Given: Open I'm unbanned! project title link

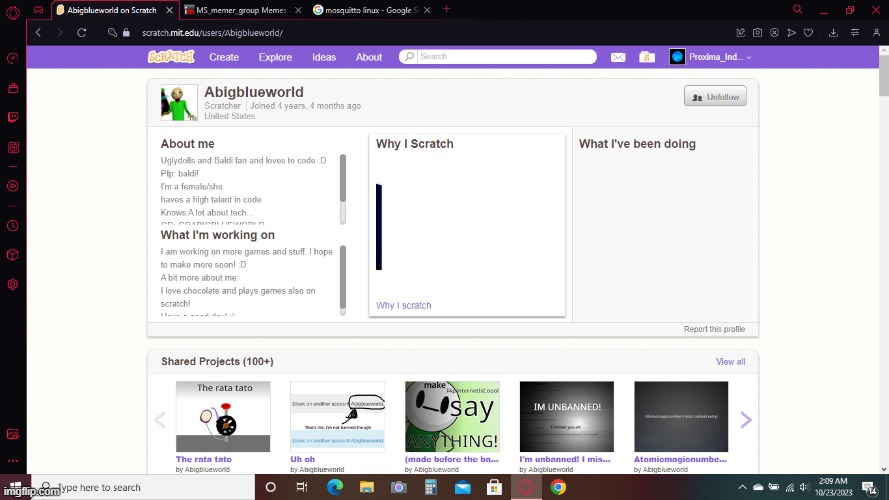Looking at the screenshot, I should coord(565,459).
